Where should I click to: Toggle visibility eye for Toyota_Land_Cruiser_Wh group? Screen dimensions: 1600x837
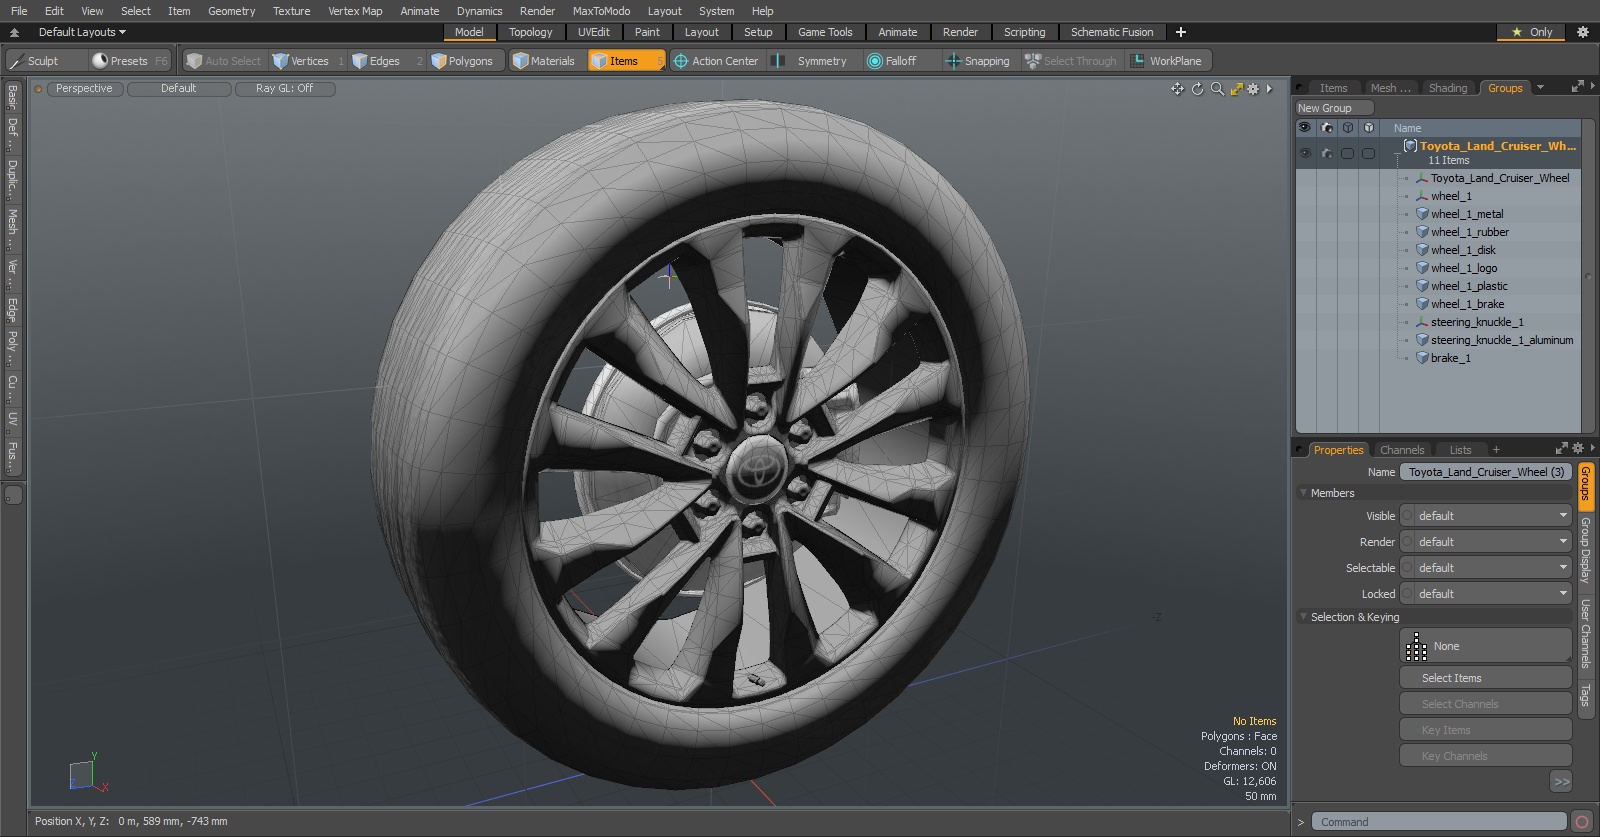pyautogui.click(x=1305, y=153)
